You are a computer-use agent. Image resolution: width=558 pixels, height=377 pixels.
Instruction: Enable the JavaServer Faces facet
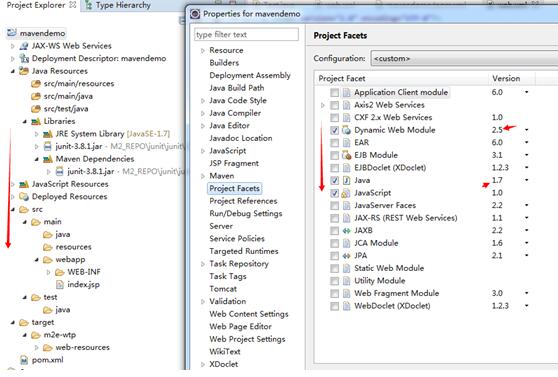[x=334, y=205]
